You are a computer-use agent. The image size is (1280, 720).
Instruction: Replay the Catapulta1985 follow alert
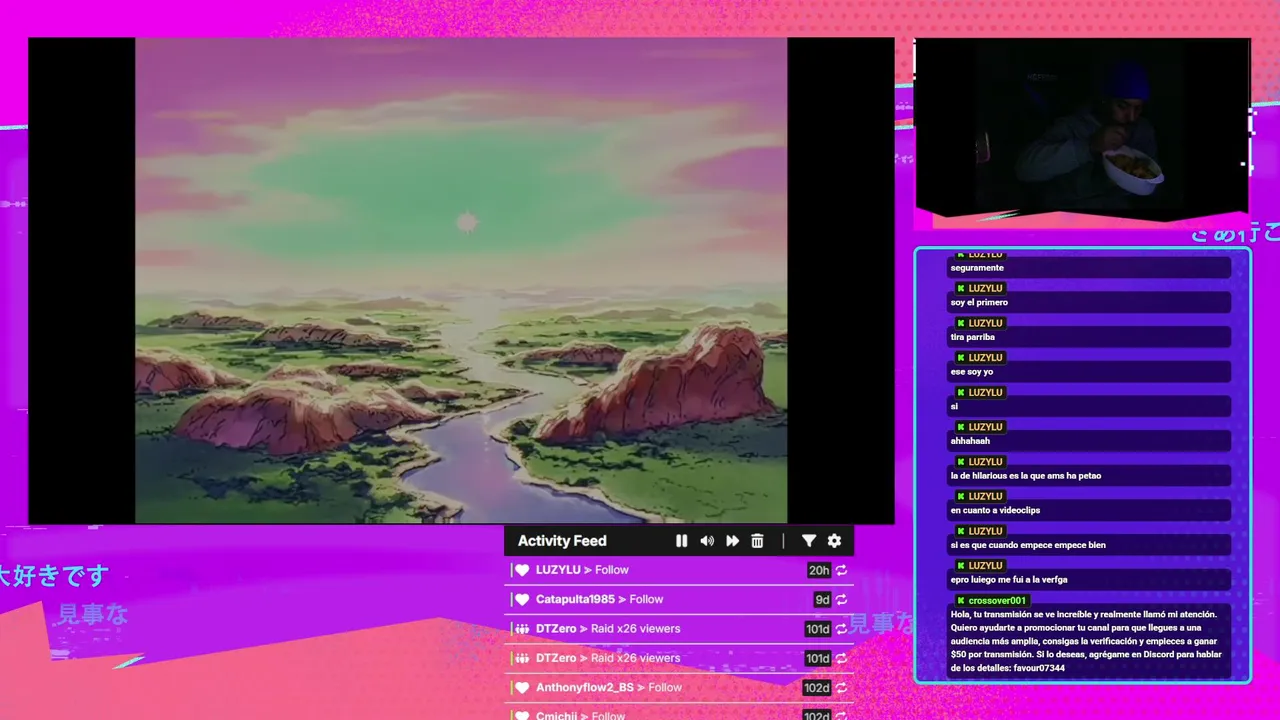click(842, 599)
